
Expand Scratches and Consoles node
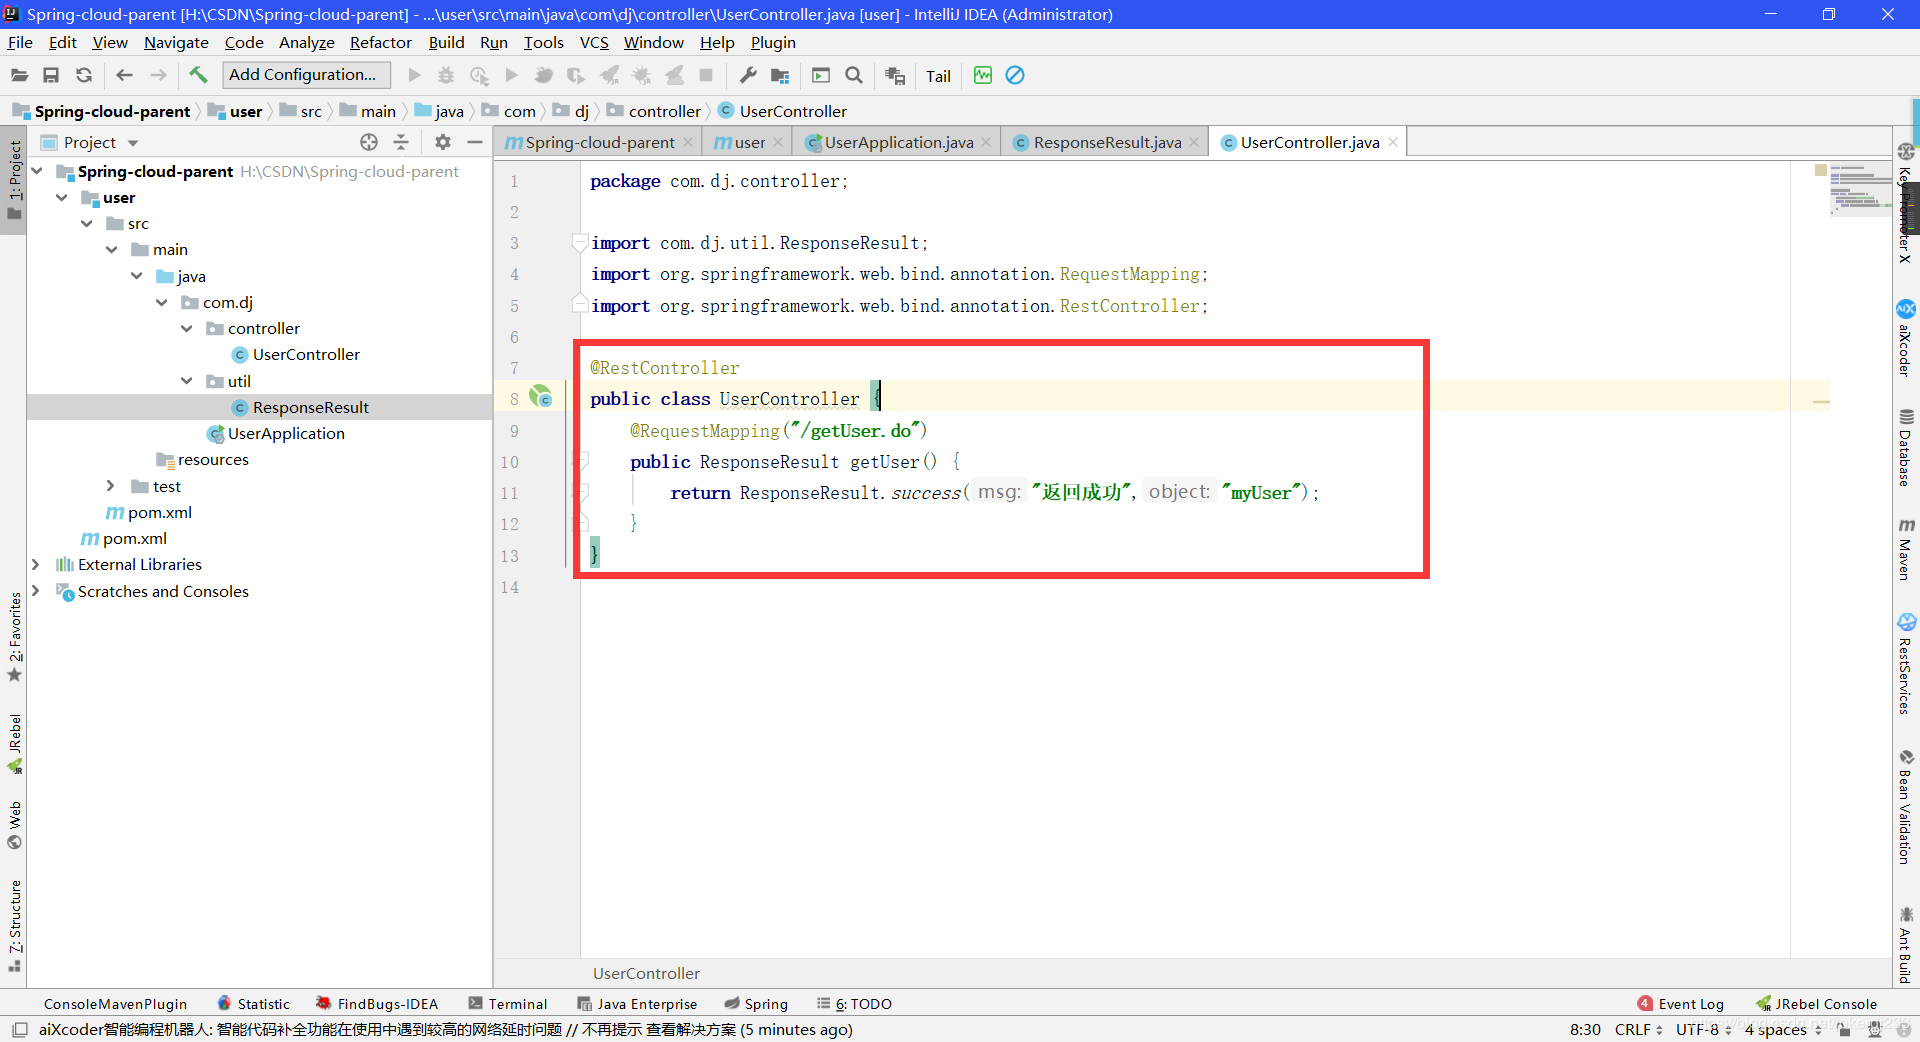tap(36, 591)
